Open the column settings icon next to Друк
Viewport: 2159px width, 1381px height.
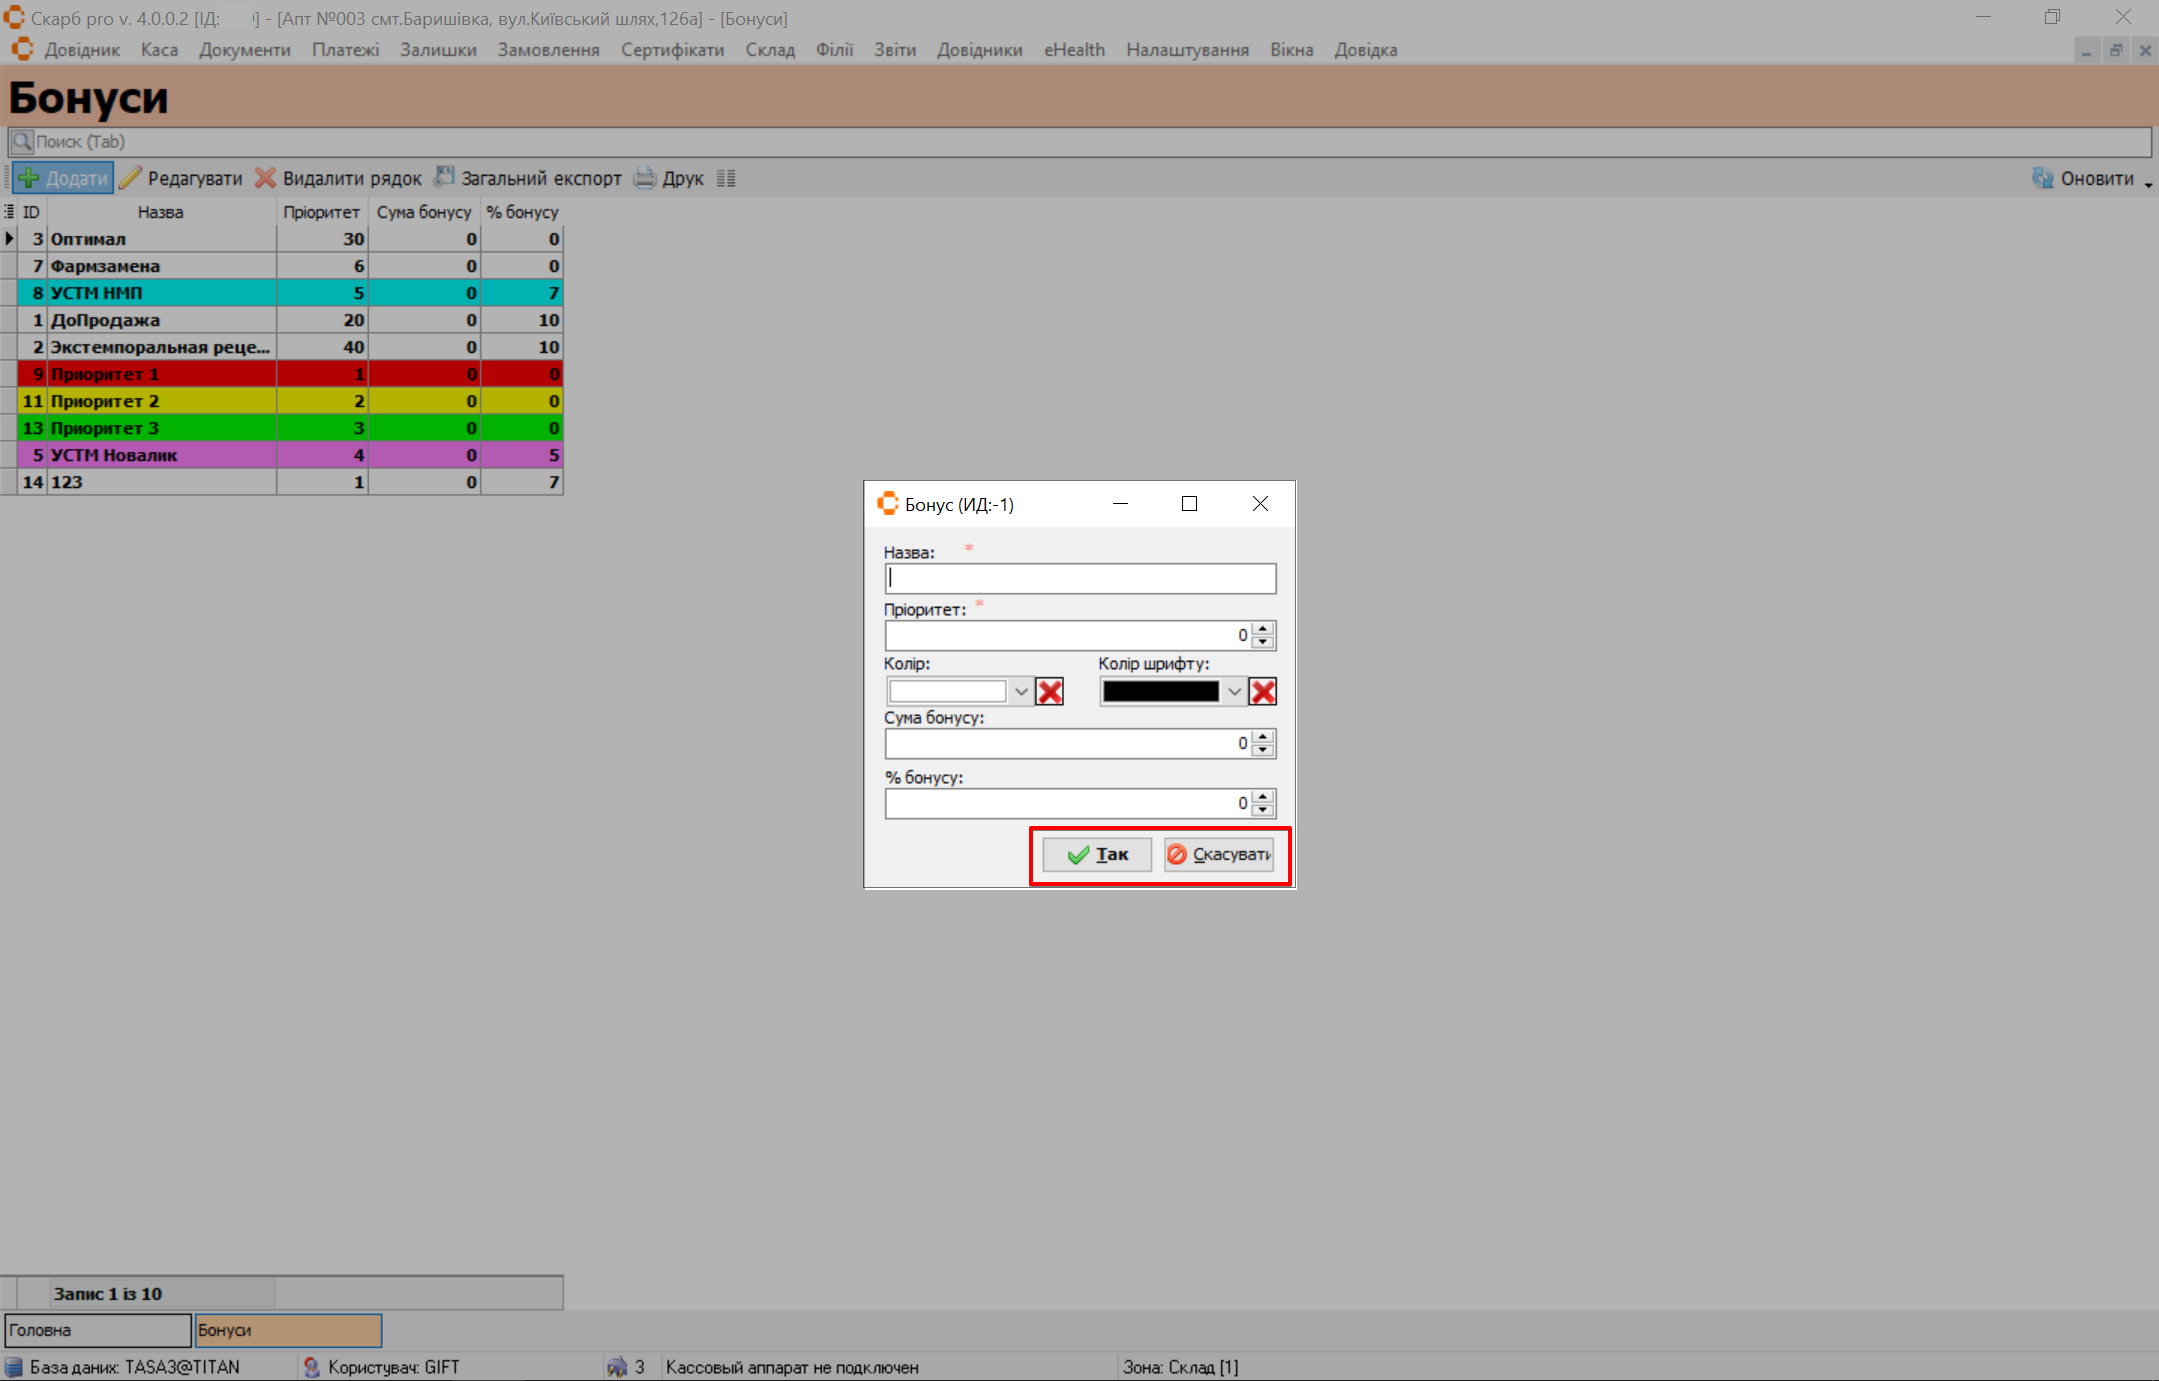click(726, 179)
